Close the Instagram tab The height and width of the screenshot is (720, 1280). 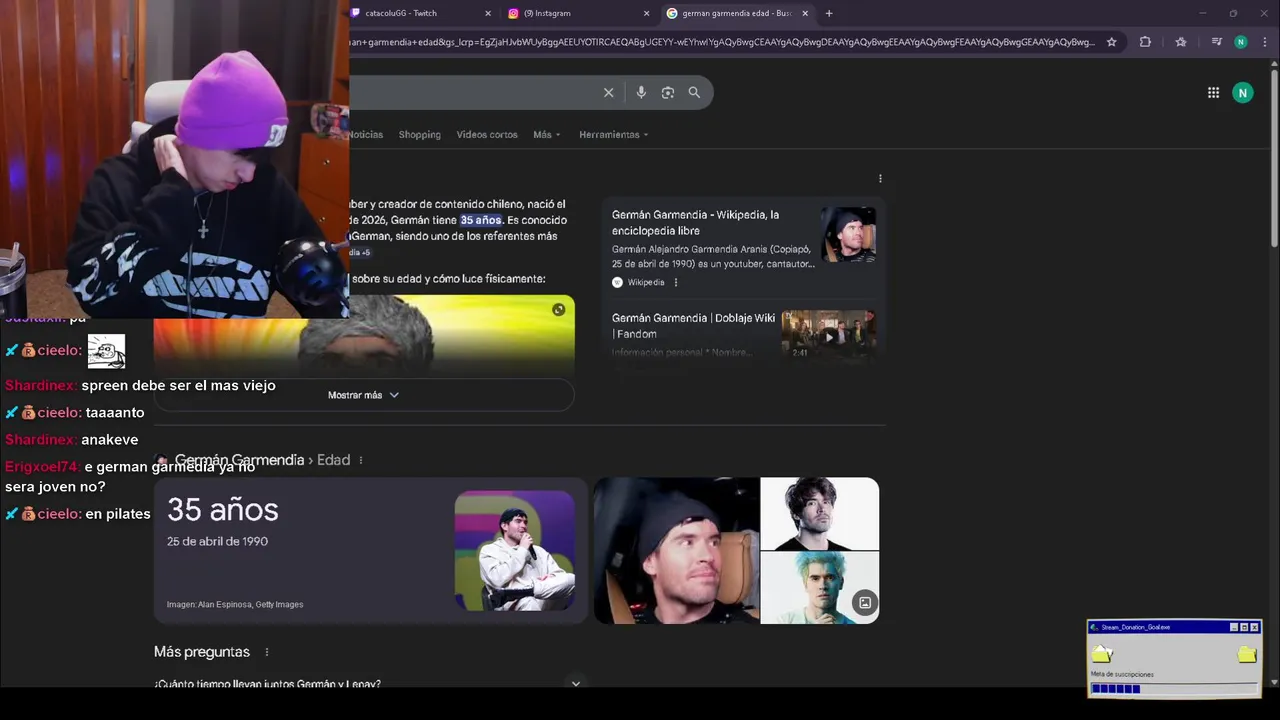(646, 13)
